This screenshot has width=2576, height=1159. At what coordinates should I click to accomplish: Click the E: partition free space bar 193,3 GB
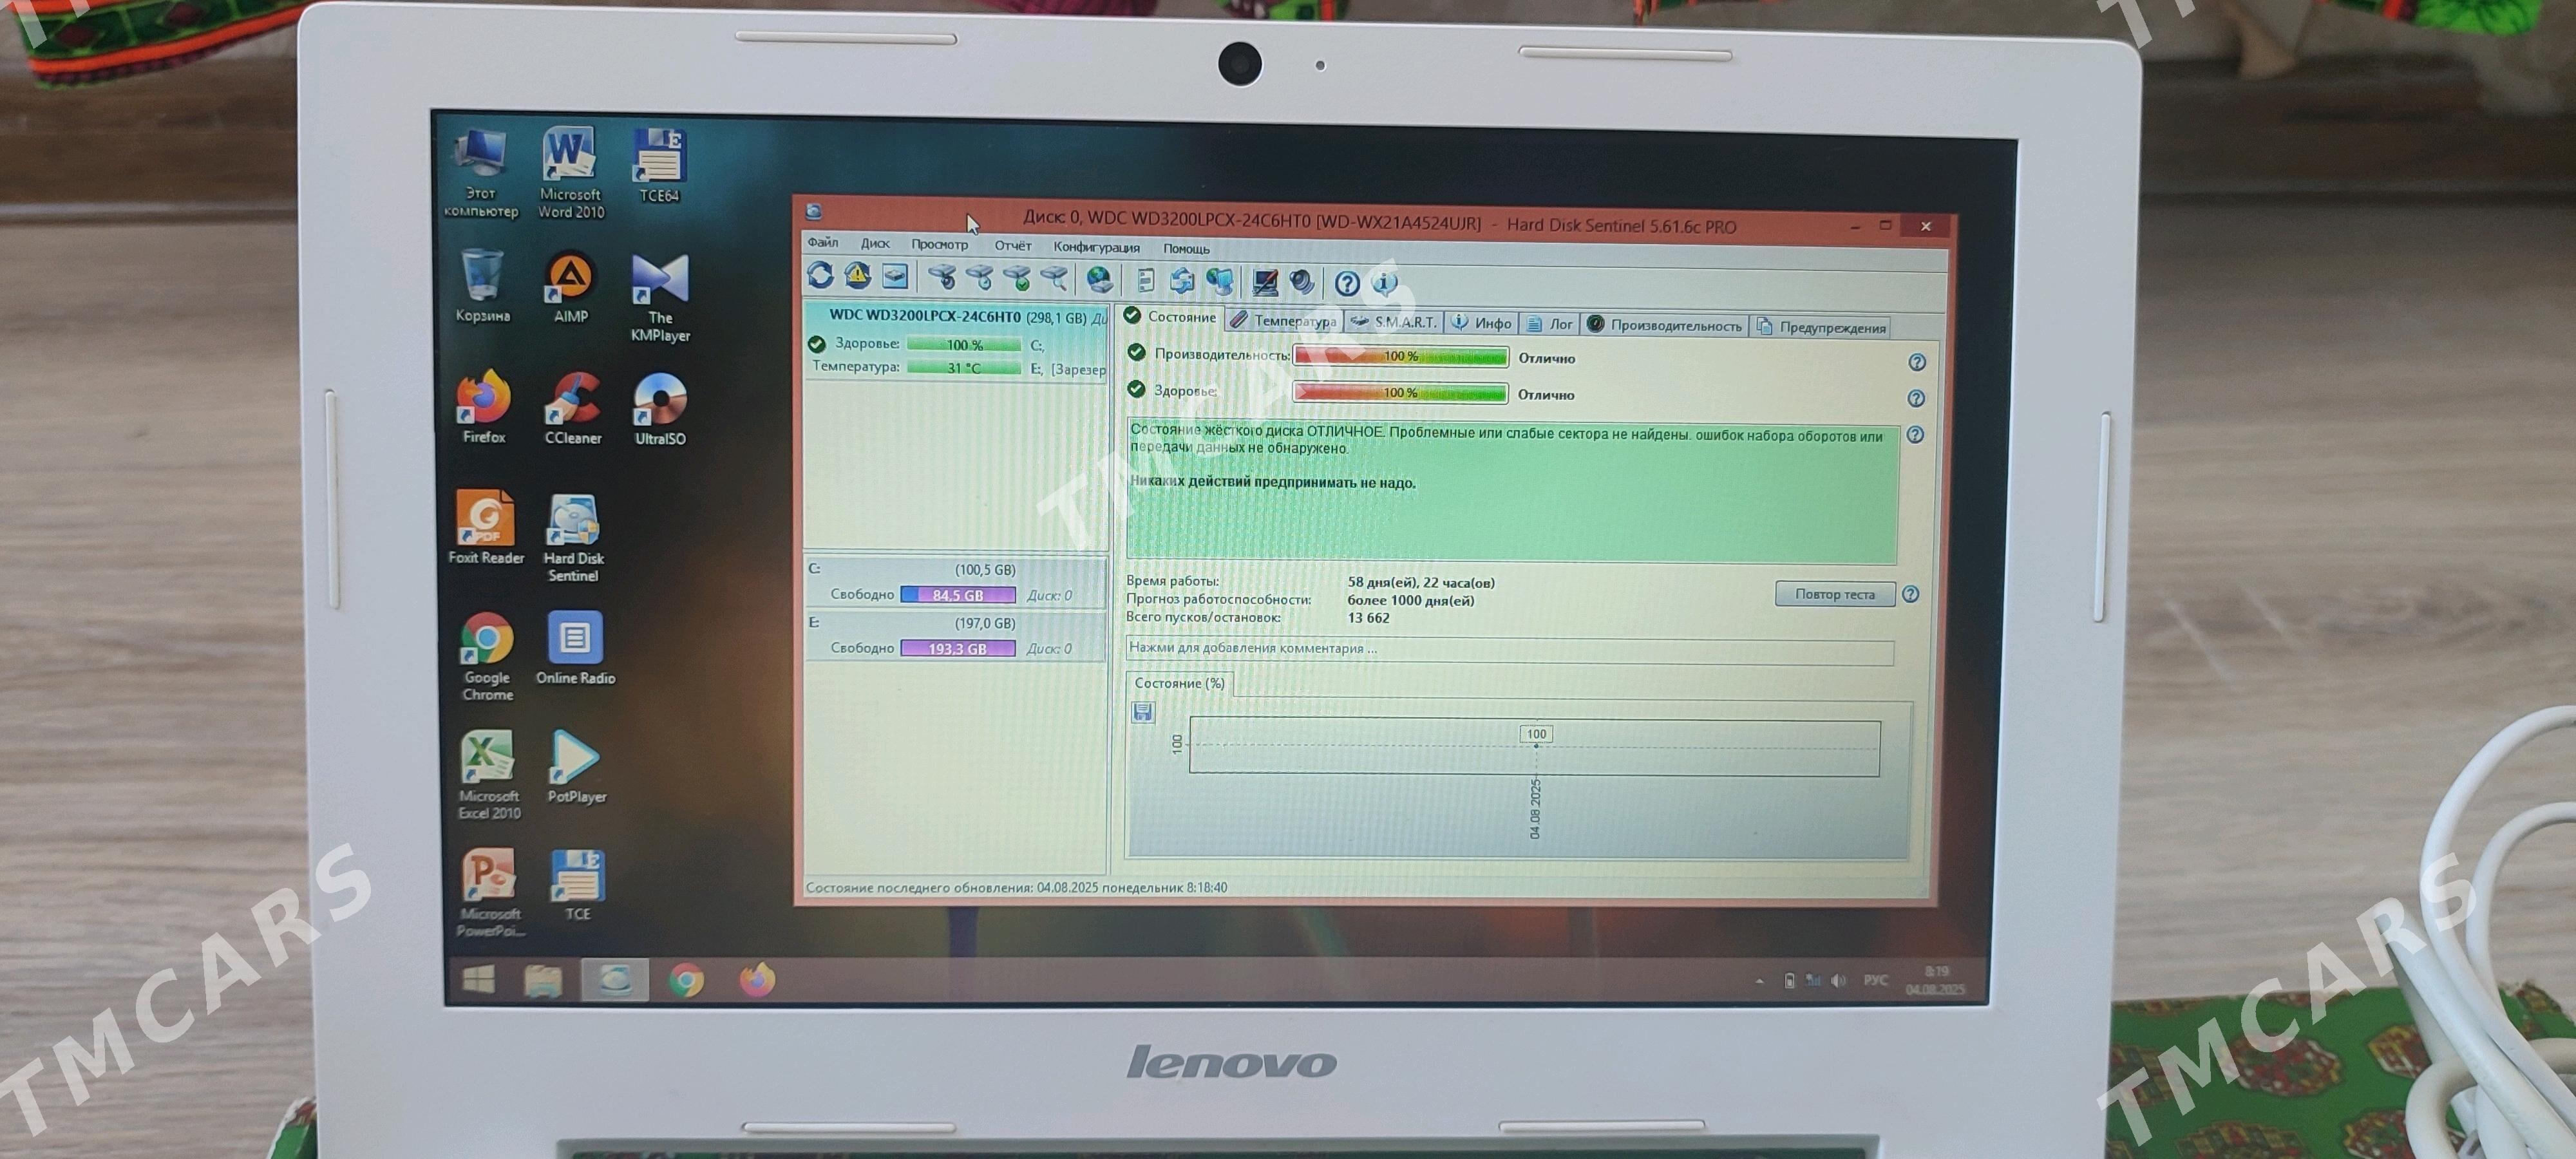(958, 649)
